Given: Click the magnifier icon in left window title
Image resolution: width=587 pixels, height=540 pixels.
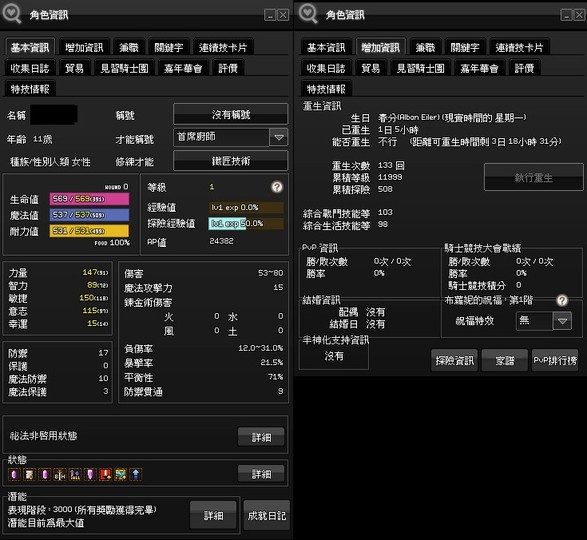Looking at the screenshot, I should tap(12, 13).
